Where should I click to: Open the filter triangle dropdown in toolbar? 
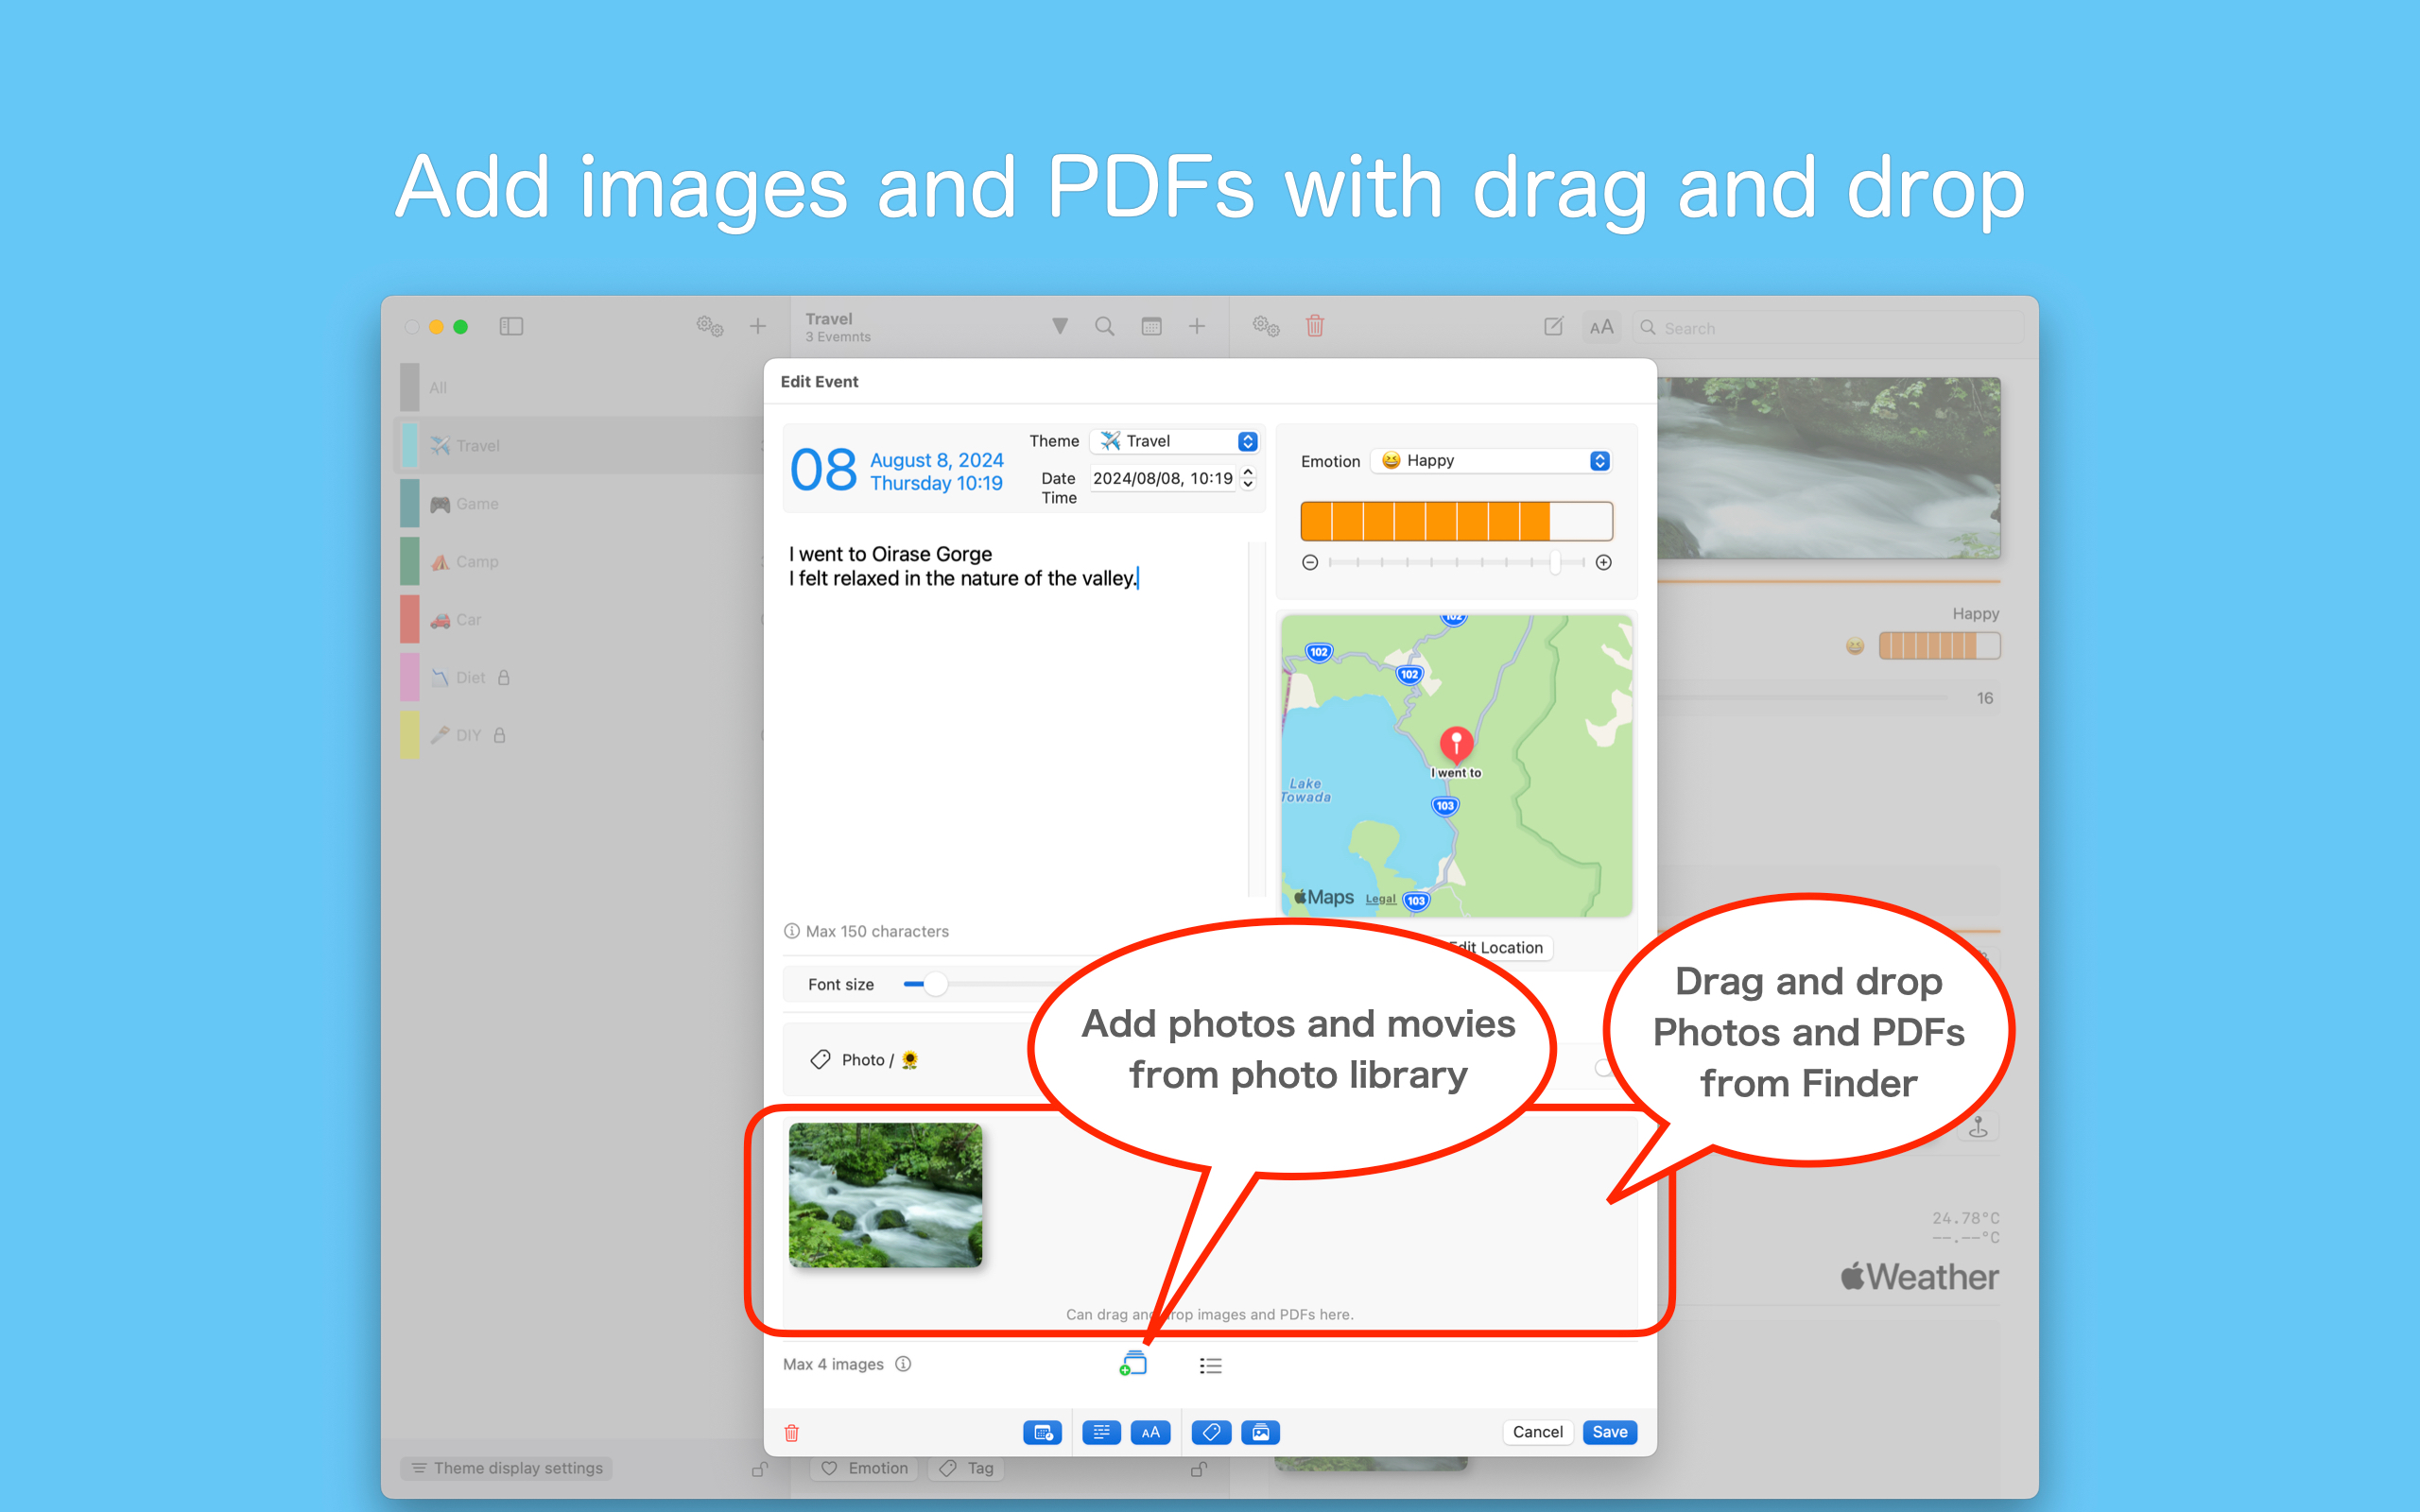coord(1060,326)
